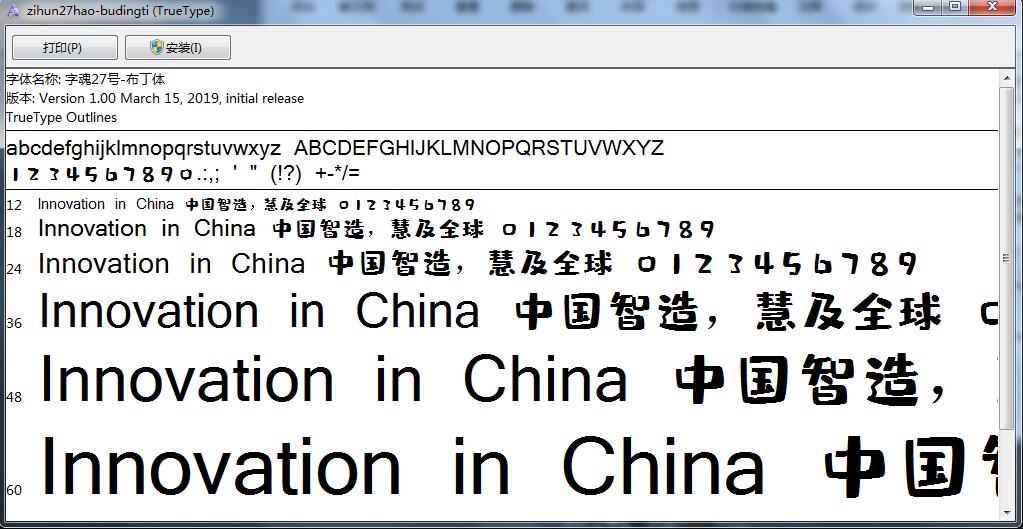Click the size 36 sample label
The width and height of the screenshot is (1023, 529).
(14, 324)
